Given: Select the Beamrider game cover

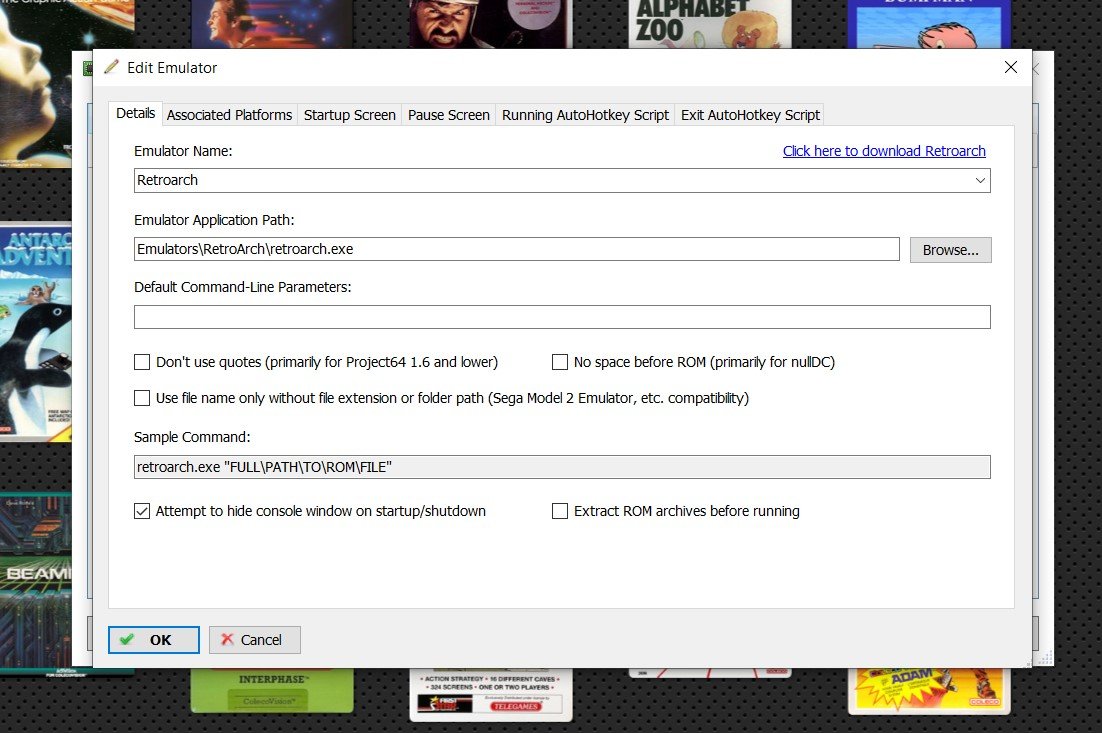Looking at the screenshot, I should coord(36,583).
